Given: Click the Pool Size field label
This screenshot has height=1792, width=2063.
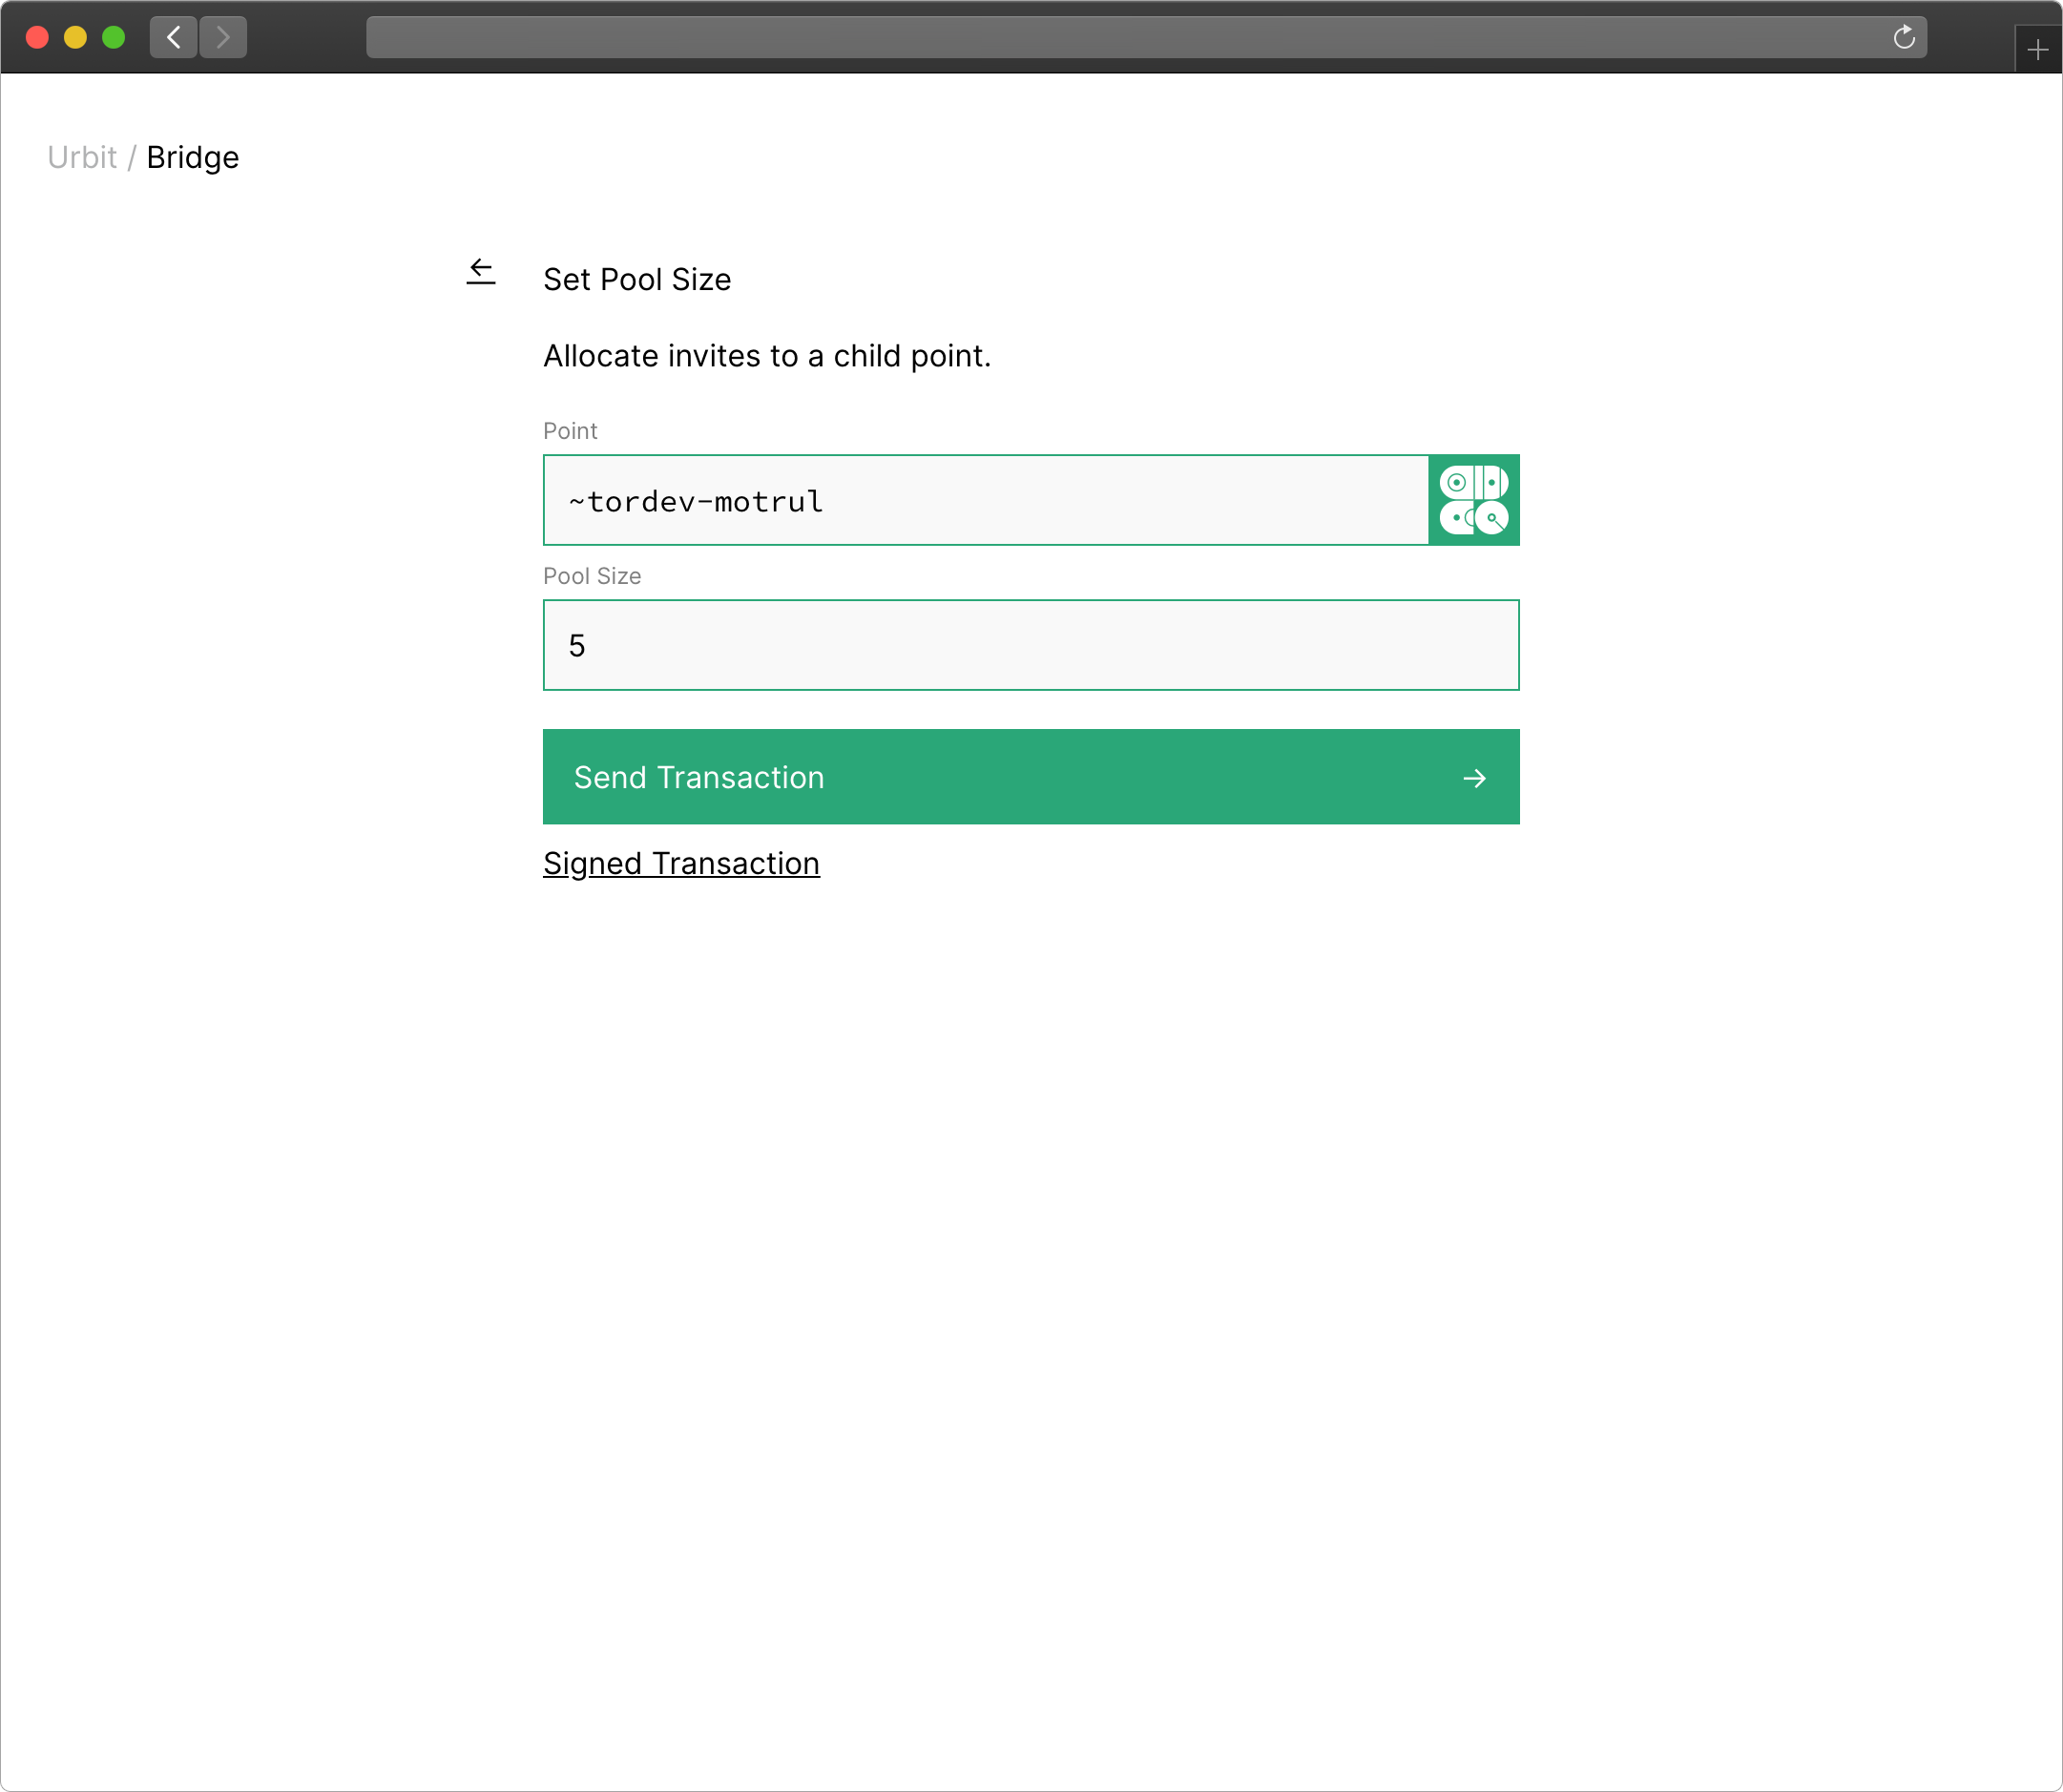Looking at the screenshot, I should (x=591, y=576).
